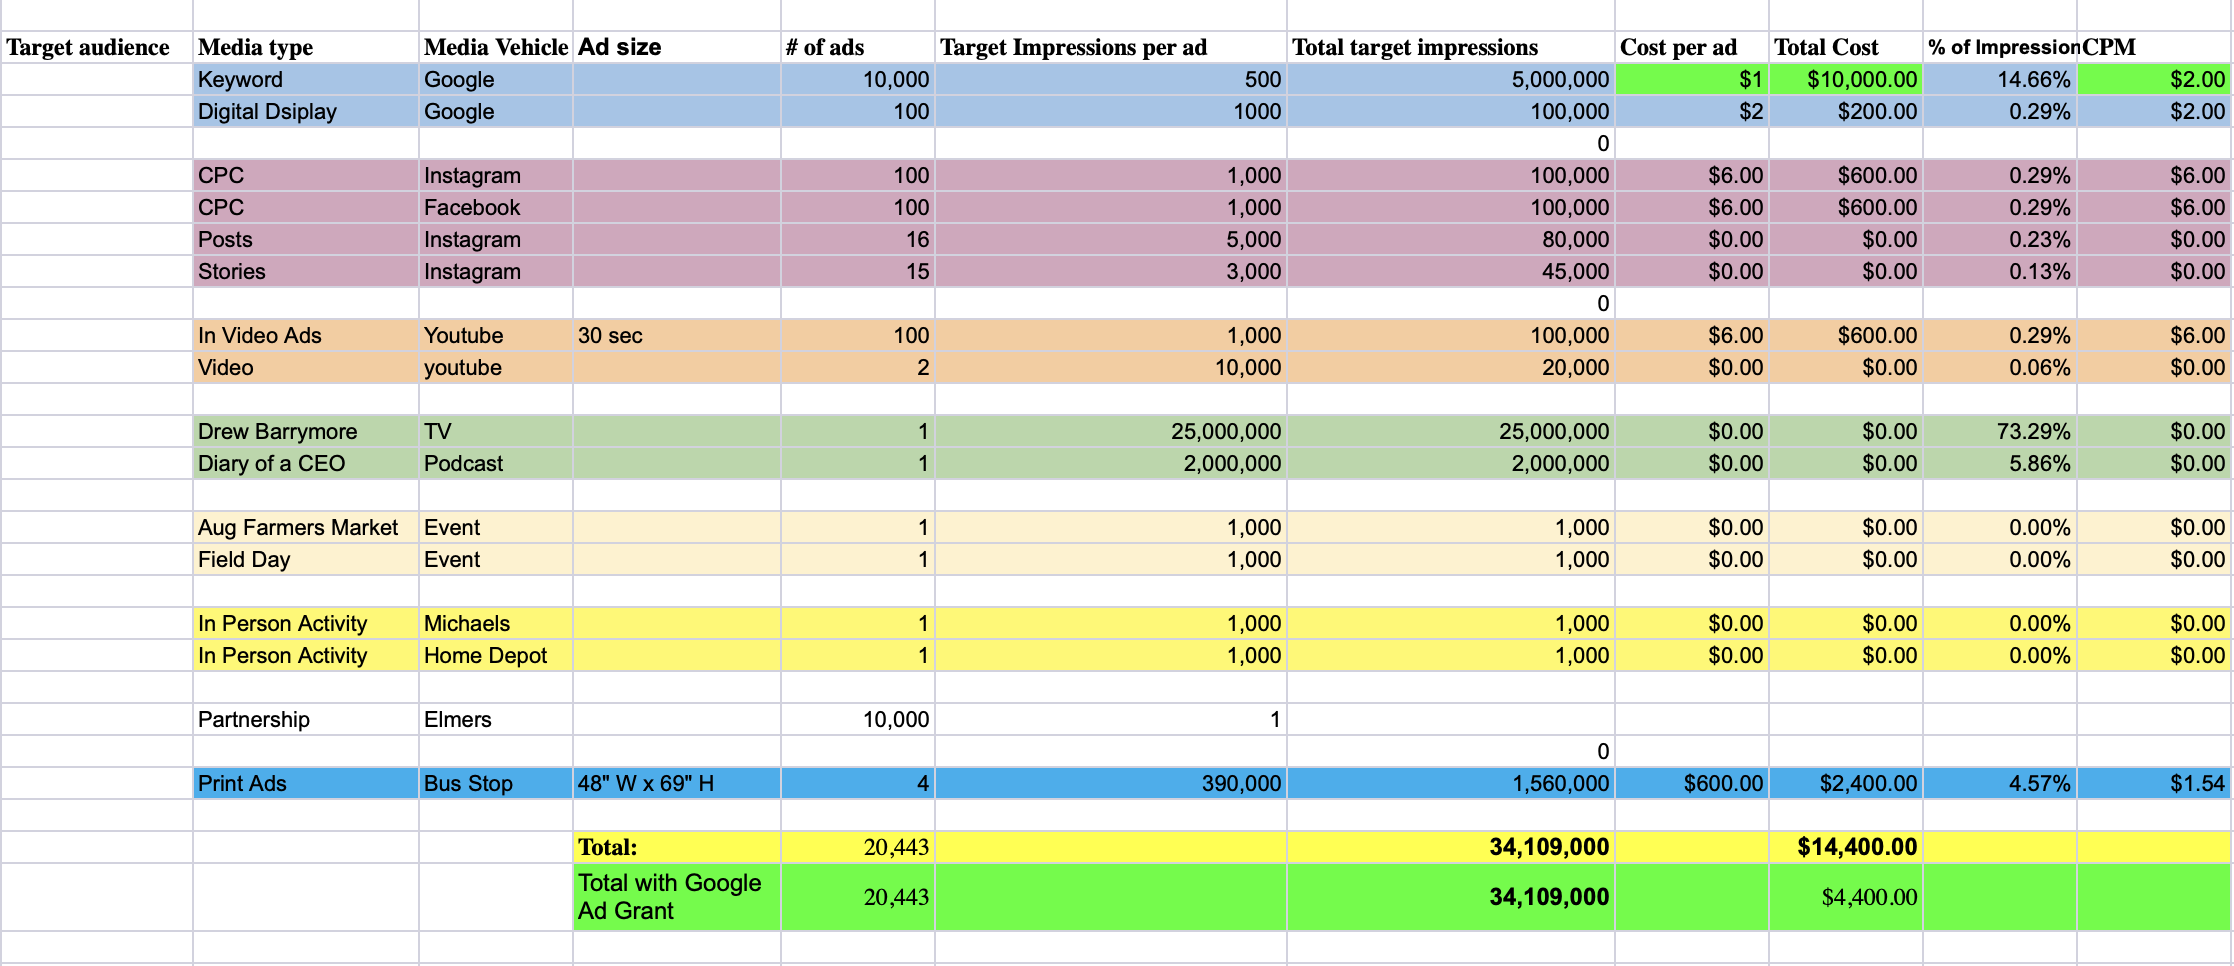2234x966 pixels.
Task: Select the $2,400.00 total cost cell
Action: 1846,783
